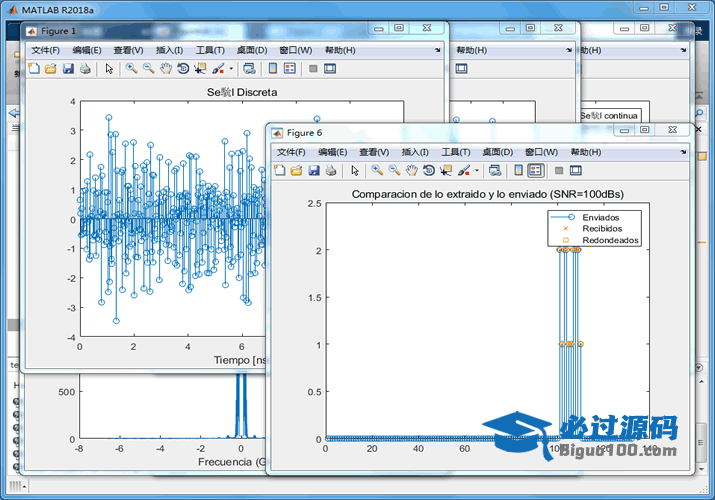Select Brush data tool in Figure 1
715x500 pixels.
(218, 69)
